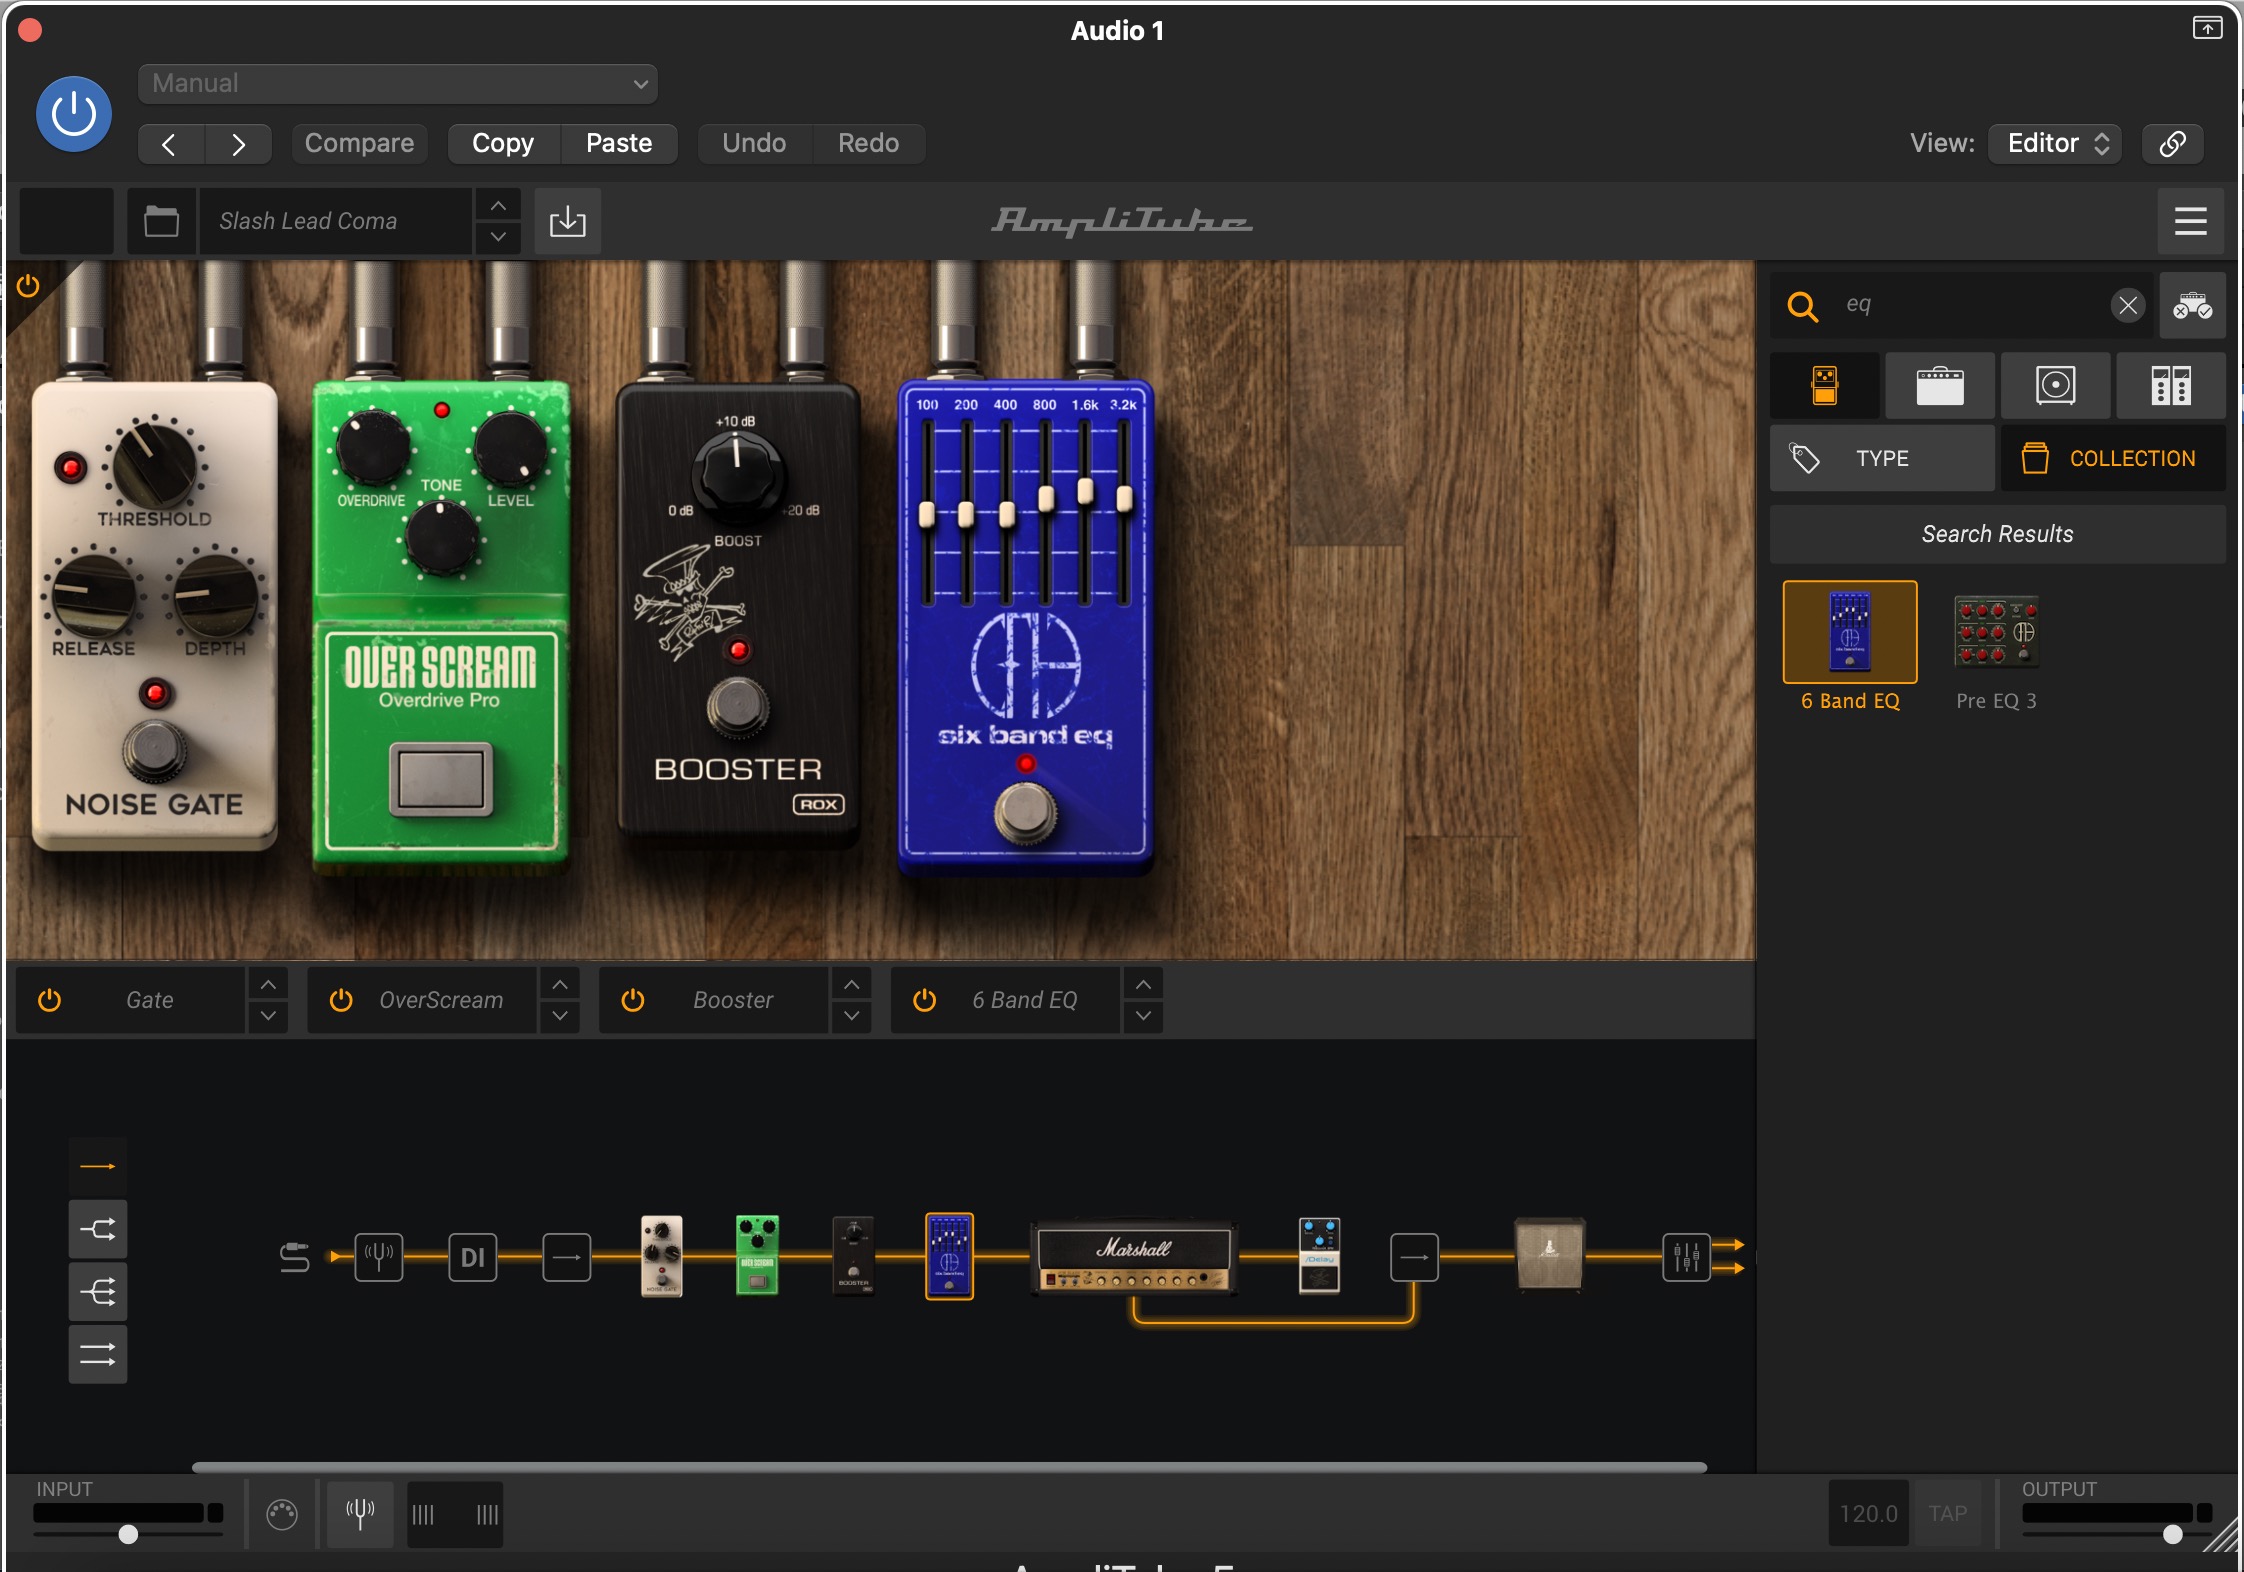Step preset down with the down chevron
The width and height of the screenshot is (2244, 1572).
click(498, 237)
